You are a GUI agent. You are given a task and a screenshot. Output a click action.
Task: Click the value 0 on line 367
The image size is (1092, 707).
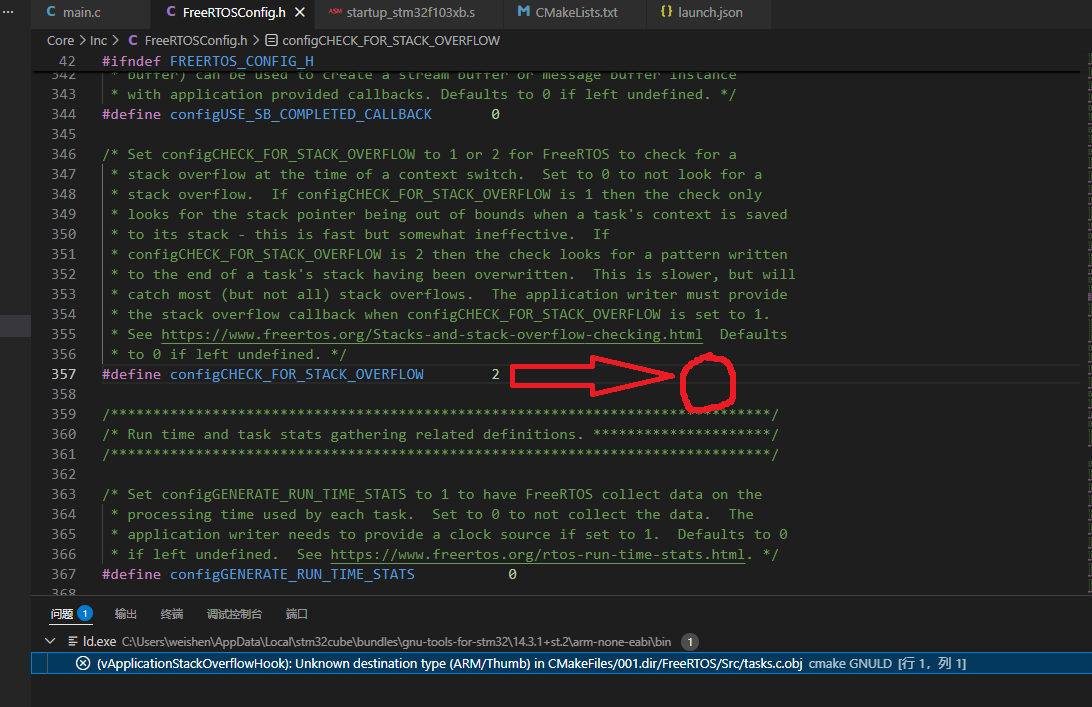point(512,574)
